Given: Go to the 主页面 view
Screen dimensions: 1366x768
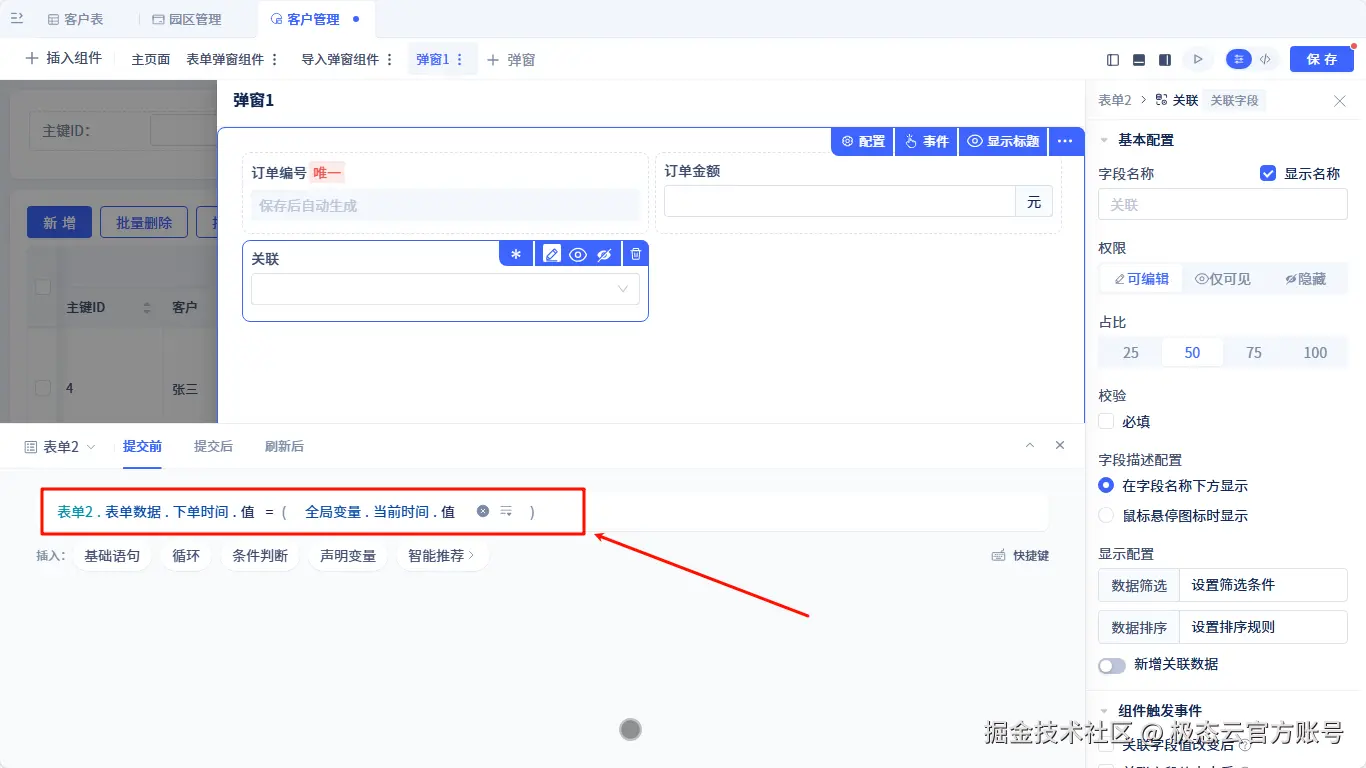Looking at the screenshot, I should [151, 60].
